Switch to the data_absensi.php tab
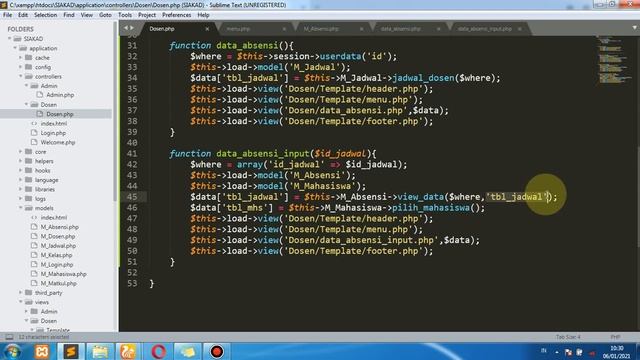The height and width of the screenshot is (360, 640). [400, 29]
